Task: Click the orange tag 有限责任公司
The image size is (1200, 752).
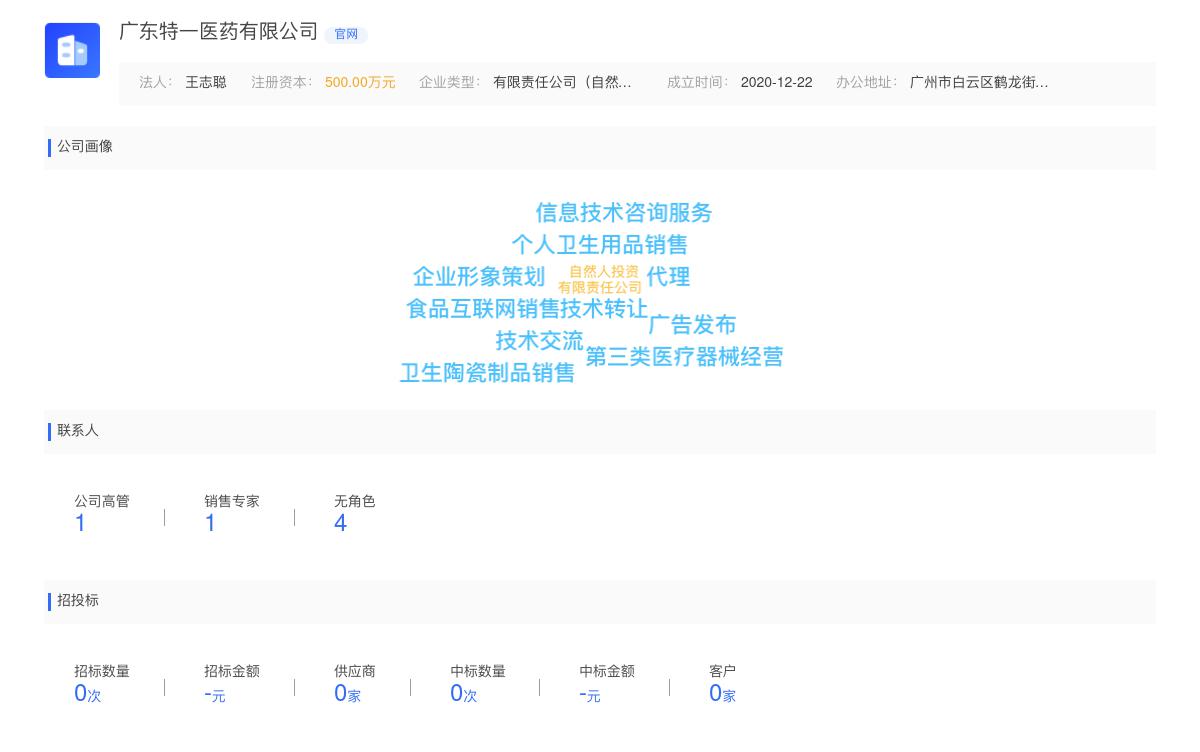Action: 600,288
